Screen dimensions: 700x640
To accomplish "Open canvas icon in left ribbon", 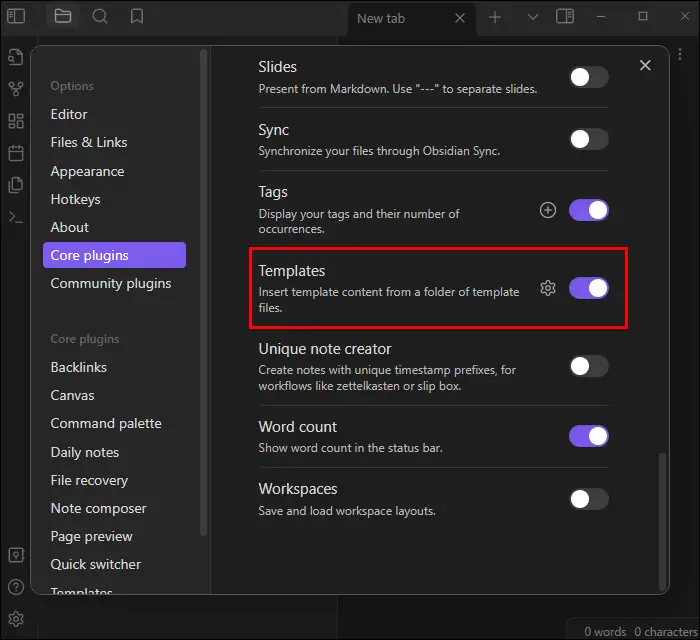I will coord(16,121).
